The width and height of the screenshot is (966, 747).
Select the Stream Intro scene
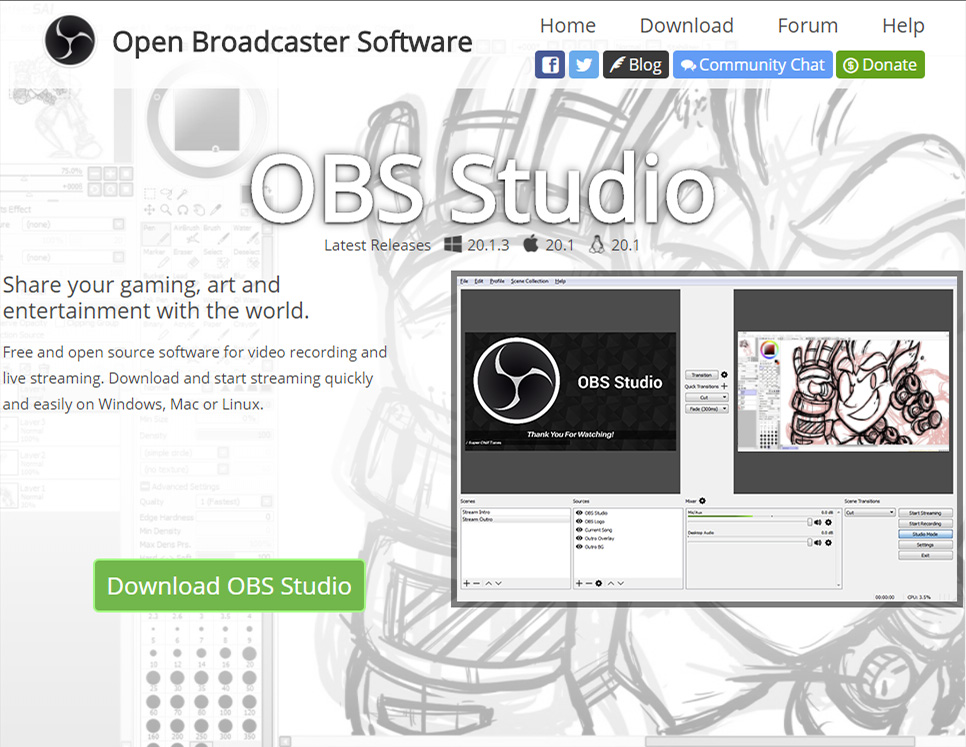click(x=515, y=512)
